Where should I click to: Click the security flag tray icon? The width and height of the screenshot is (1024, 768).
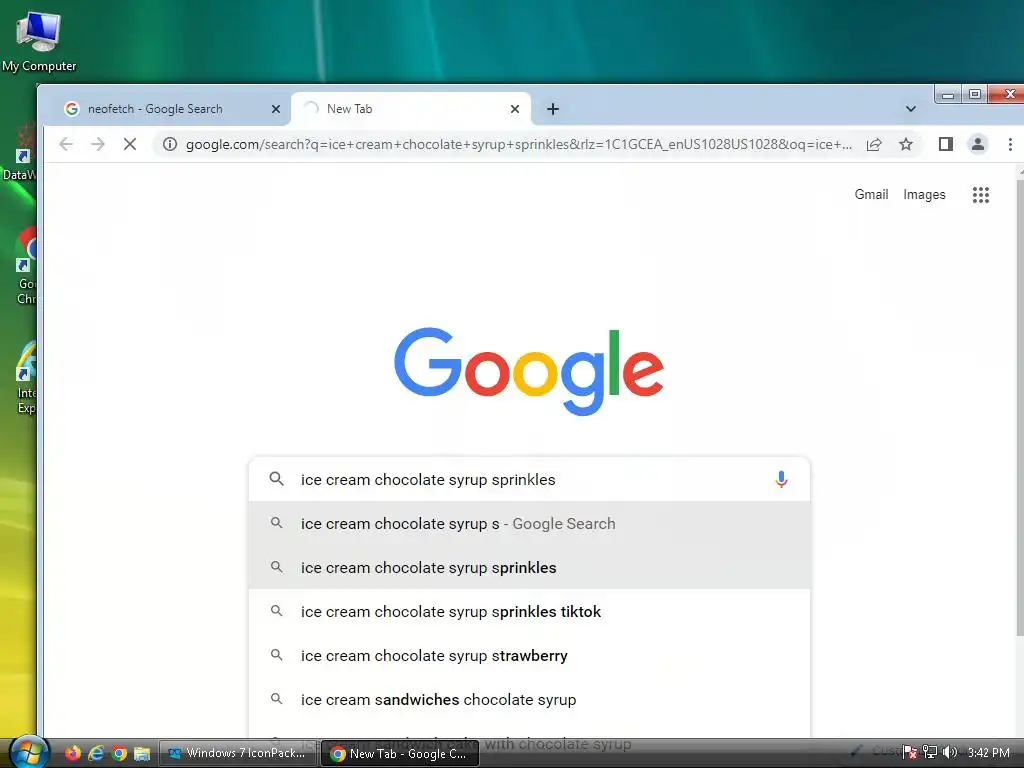(910, 753)
